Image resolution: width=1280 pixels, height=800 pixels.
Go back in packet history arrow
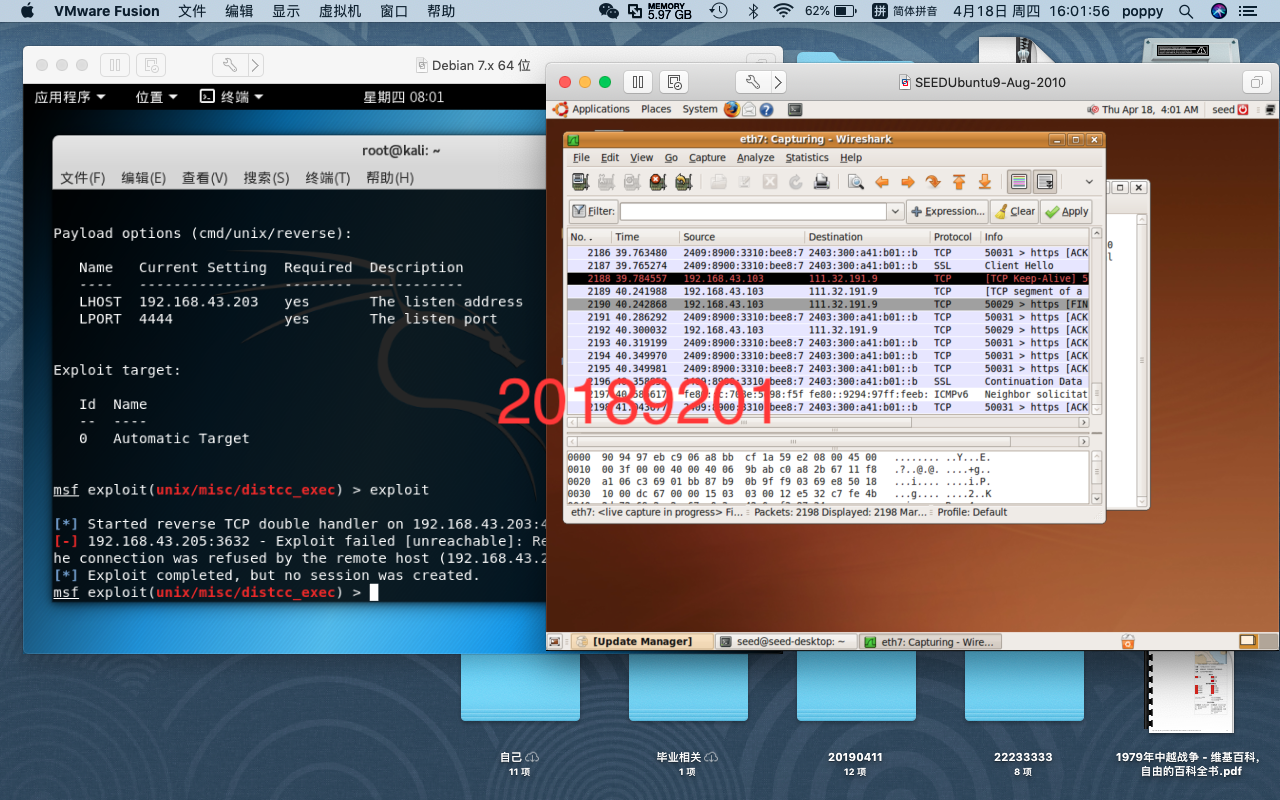(x=882, y=181)
